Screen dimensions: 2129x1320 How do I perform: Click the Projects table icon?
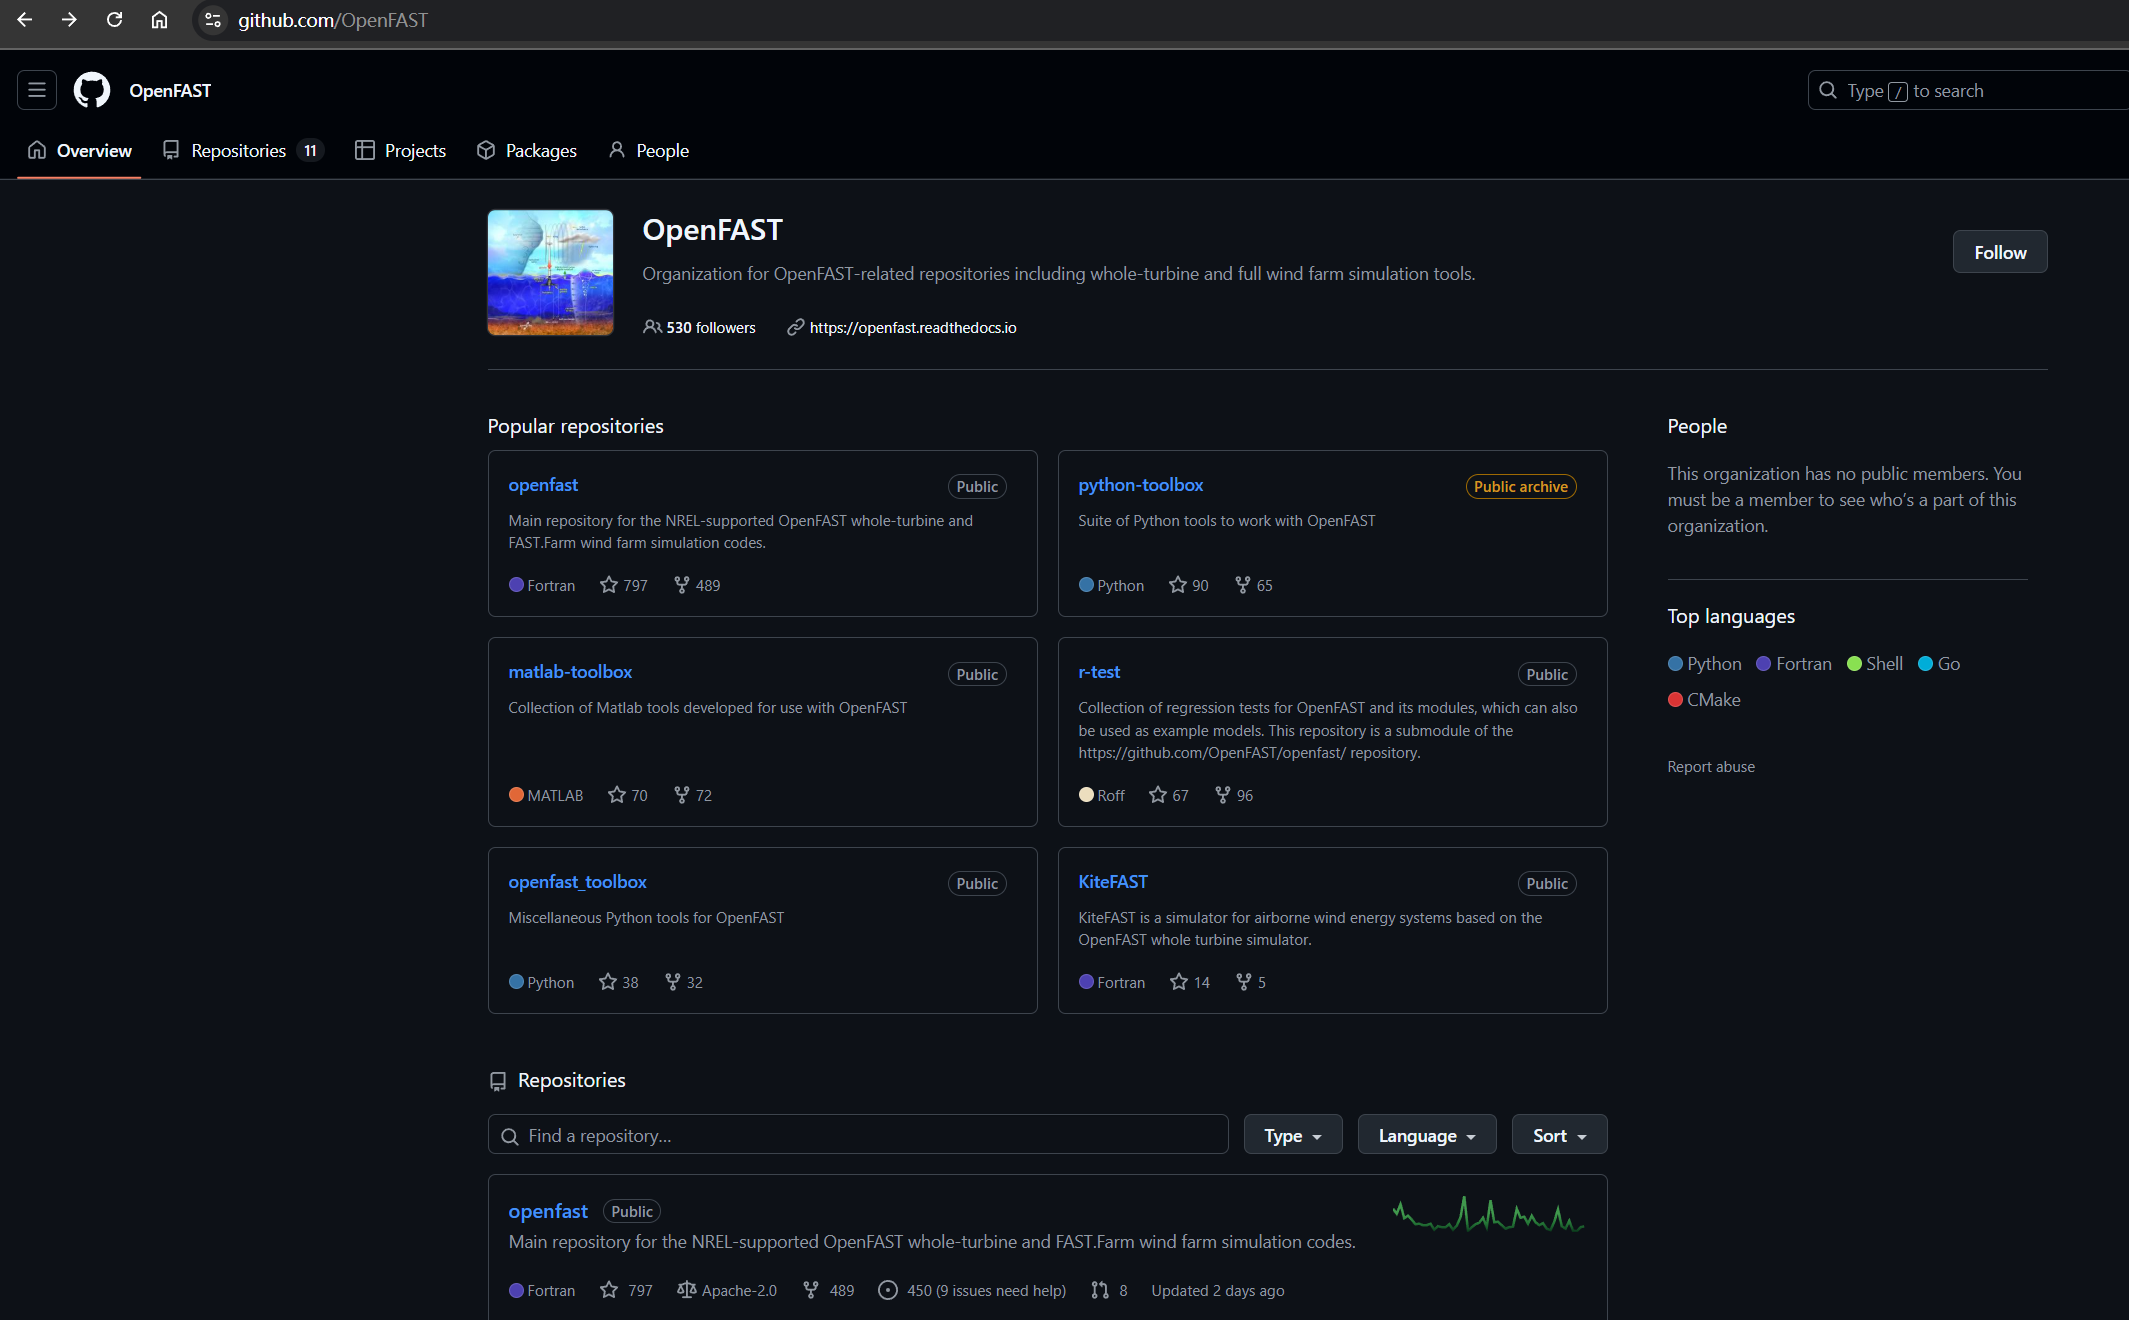click(365, 150)
